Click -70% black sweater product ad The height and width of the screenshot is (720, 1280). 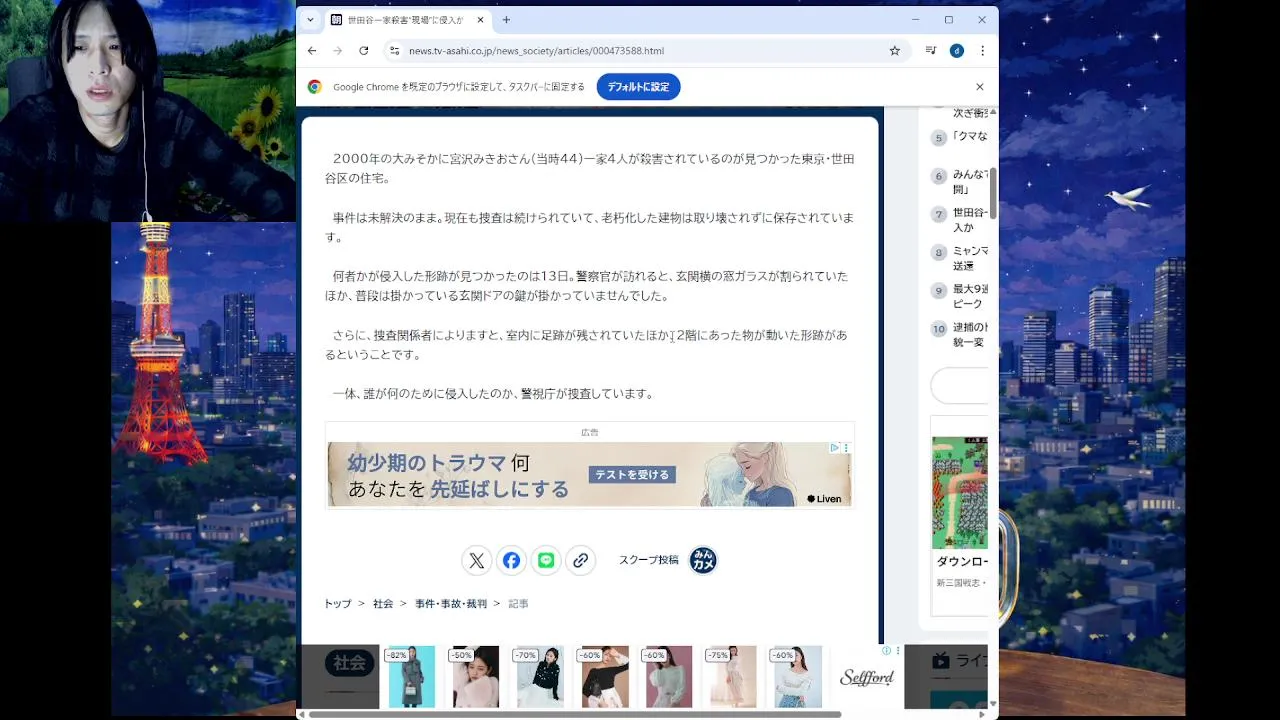[x=539, y=677]
